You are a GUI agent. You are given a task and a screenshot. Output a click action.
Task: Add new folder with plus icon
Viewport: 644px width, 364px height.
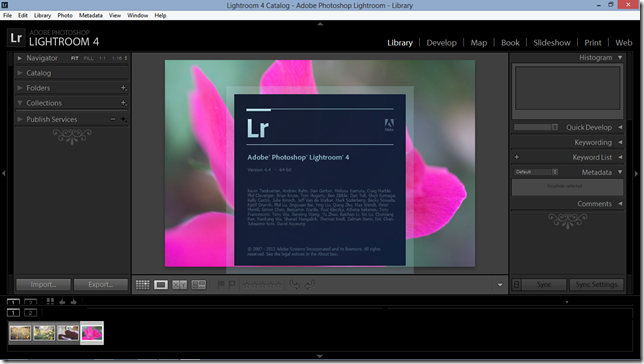click(123, 88)
